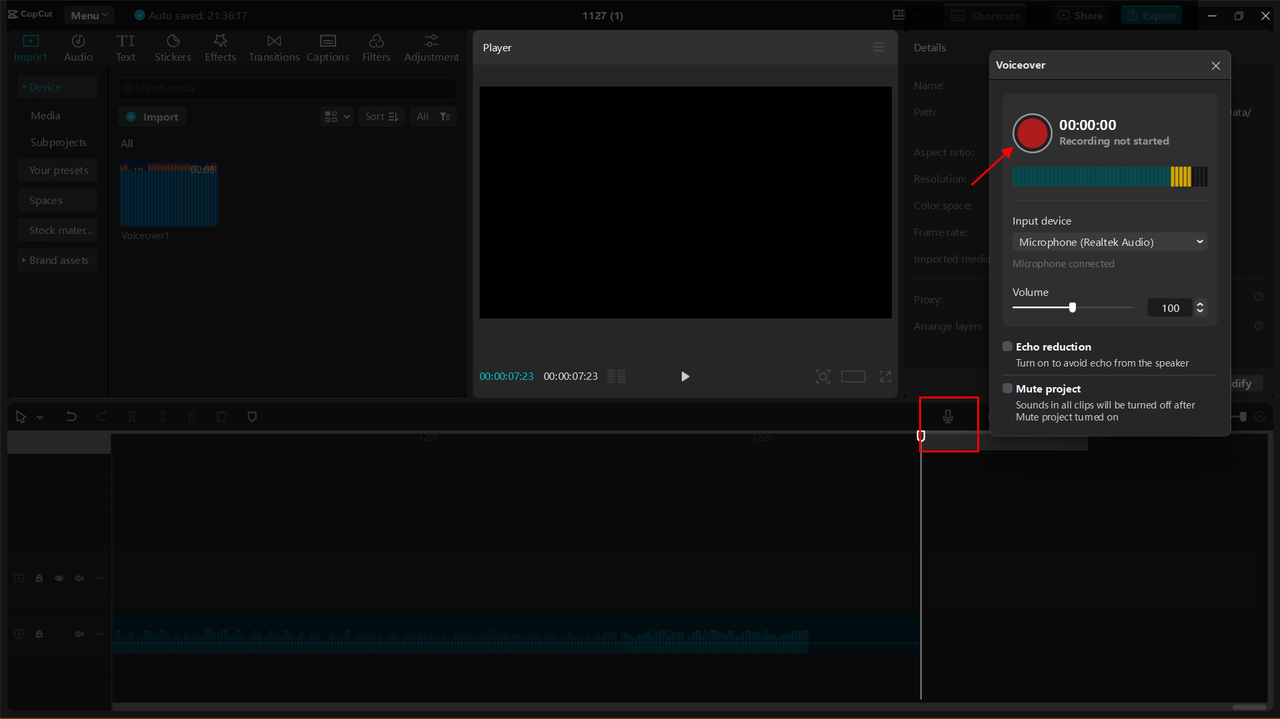This screenshot has width=1280, height=719.
Task: Click the Split tool icon
Action: (132, 417)
